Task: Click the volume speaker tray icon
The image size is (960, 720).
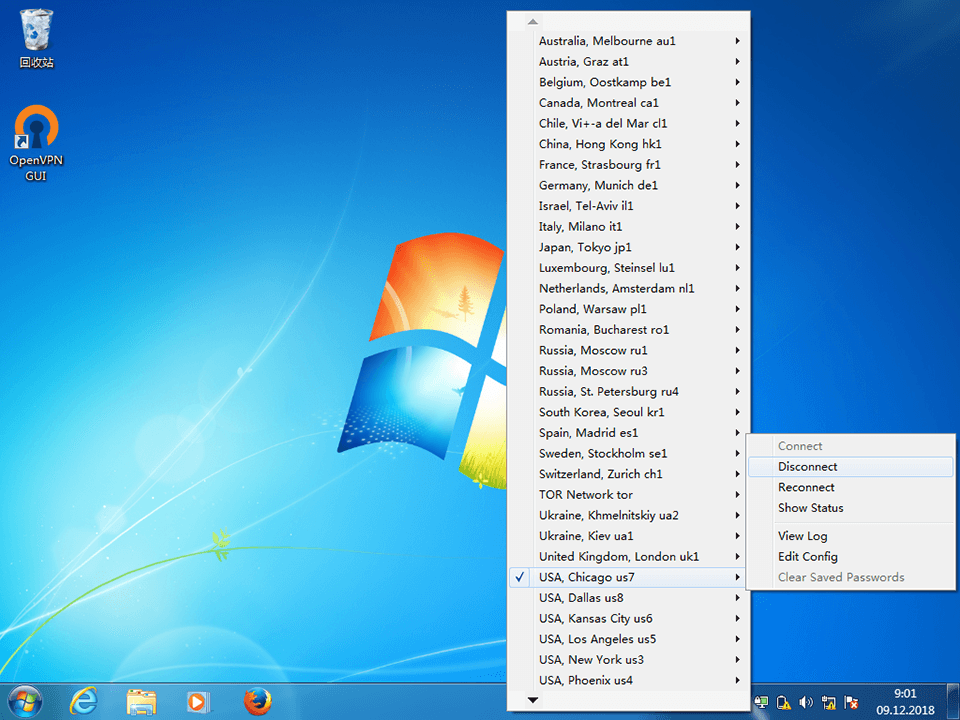Action: [806, 702]
